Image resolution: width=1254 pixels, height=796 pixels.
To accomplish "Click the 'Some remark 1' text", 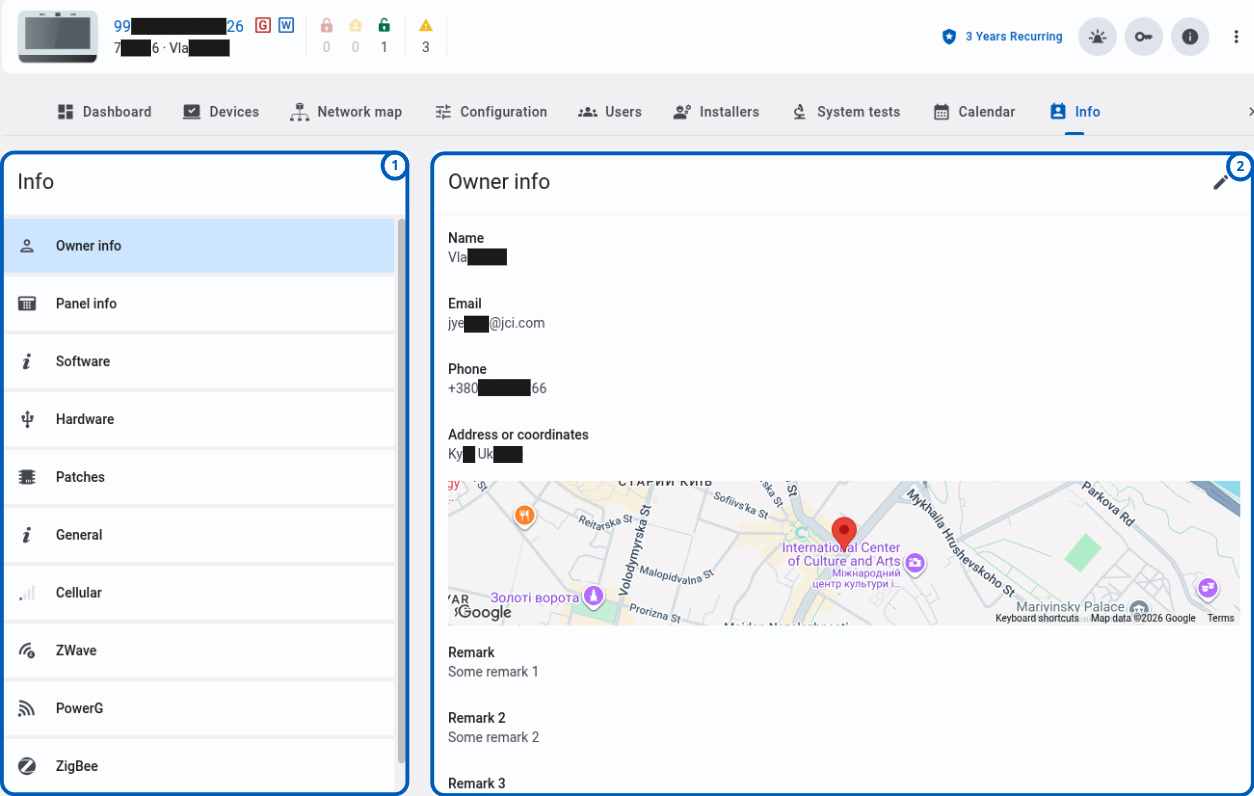I will tap(493, 672).
